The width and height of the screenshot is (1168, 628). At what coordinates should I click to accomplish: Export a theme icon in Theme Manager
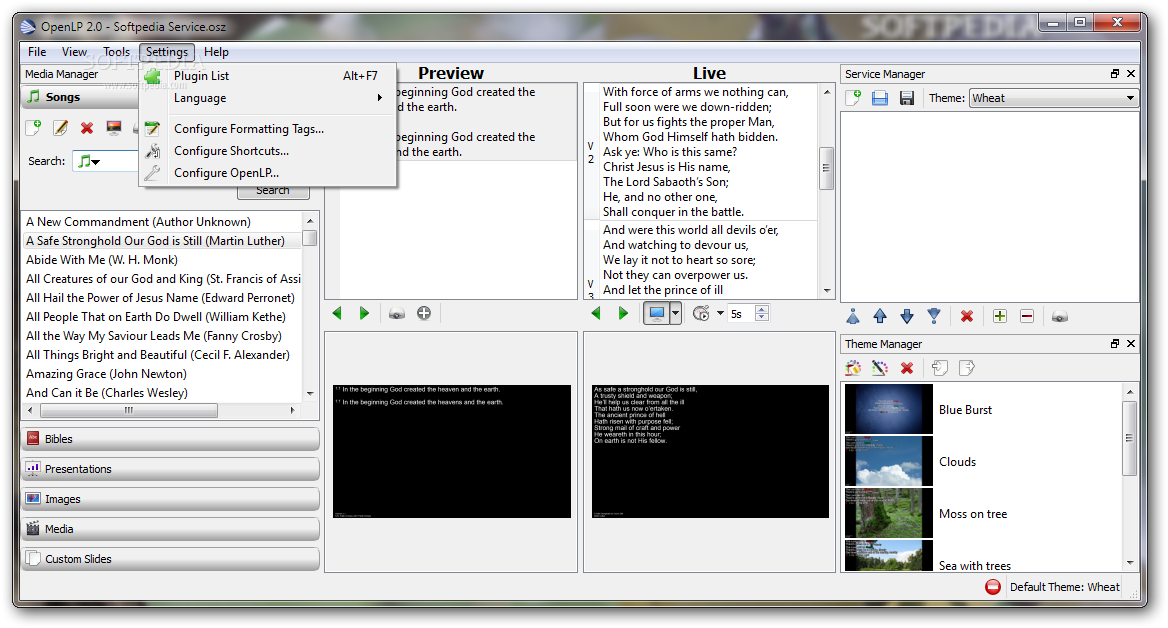pyautogui.click(x=967, y=368)
